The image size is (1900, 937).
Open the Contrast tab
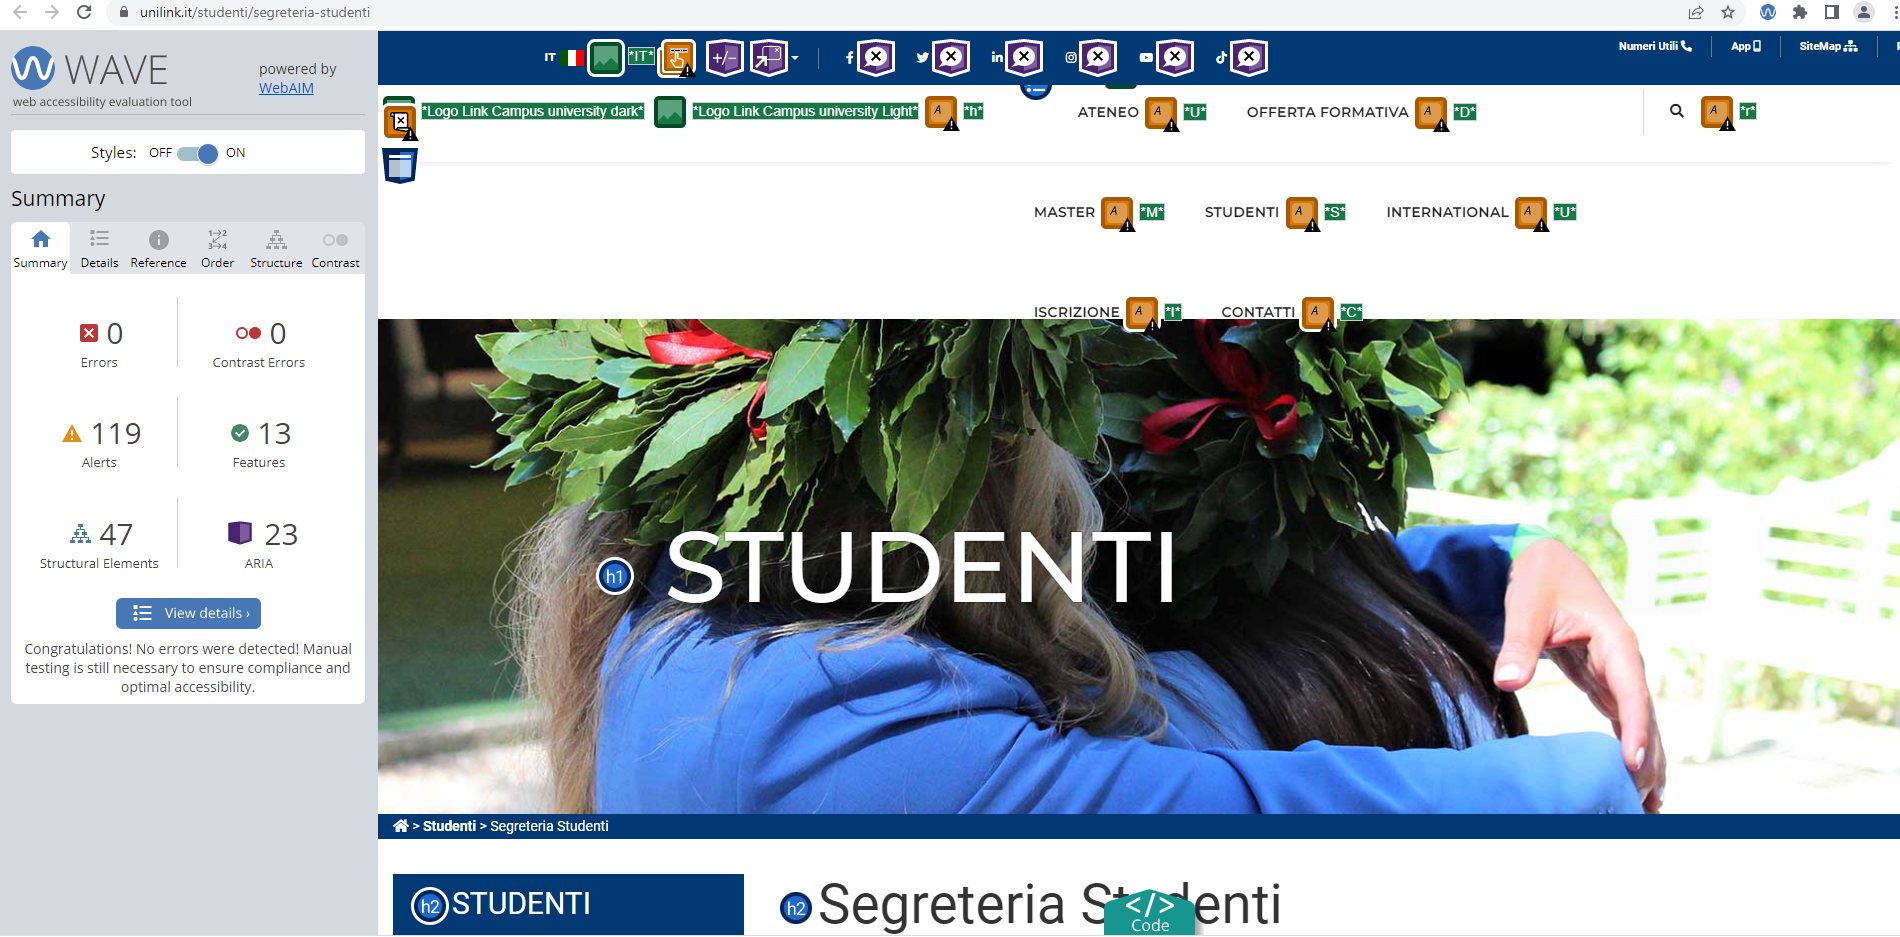pyautogui.click(x=335, y=248)
